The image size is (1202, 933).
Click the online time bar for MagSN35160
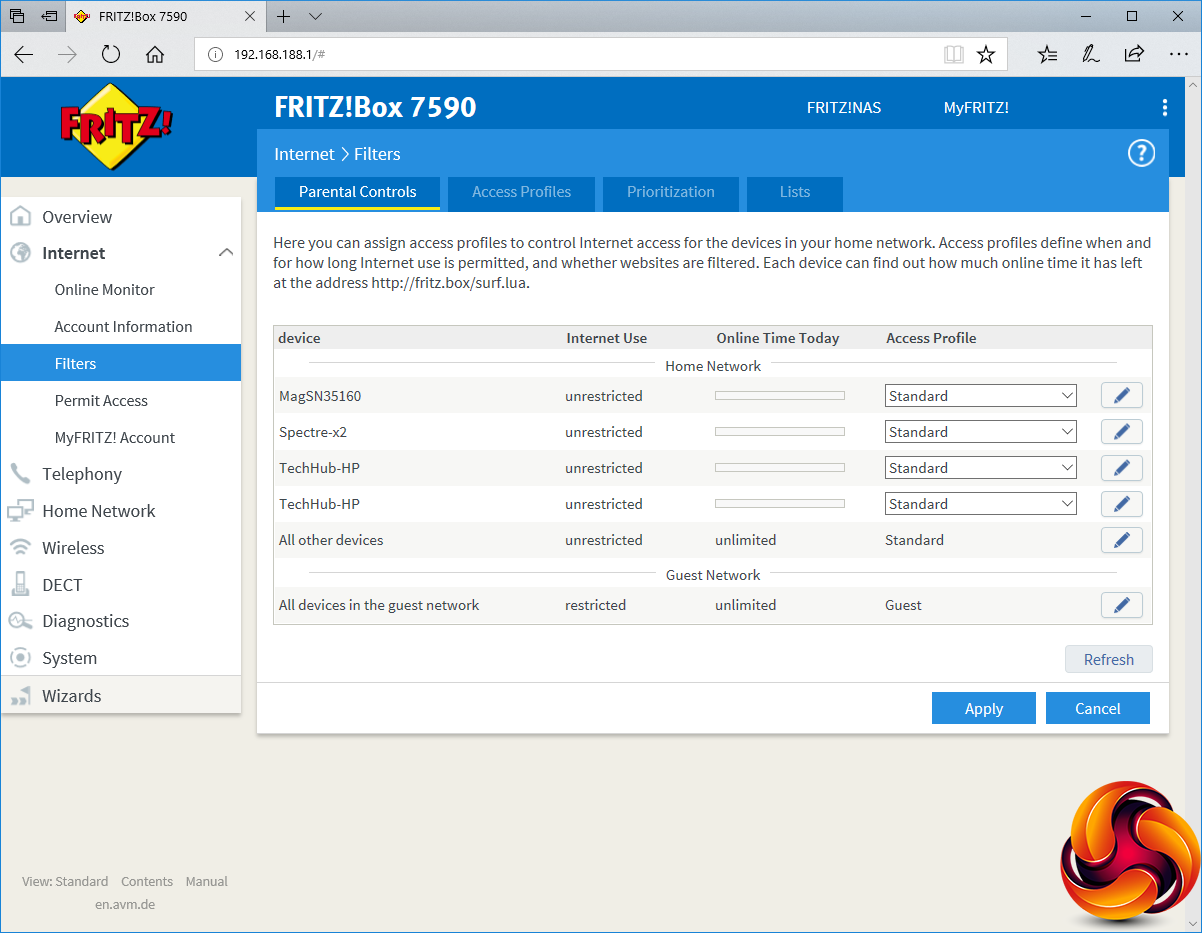coord(780,396)
